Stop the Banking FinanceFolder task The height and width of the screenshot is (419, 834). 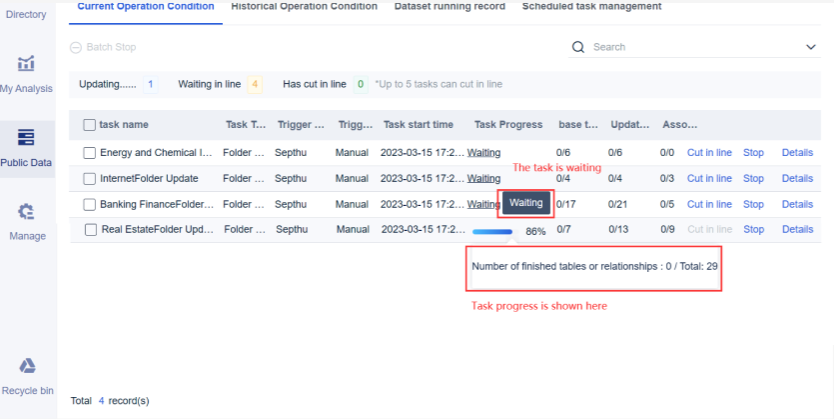[x=753, y=204]
